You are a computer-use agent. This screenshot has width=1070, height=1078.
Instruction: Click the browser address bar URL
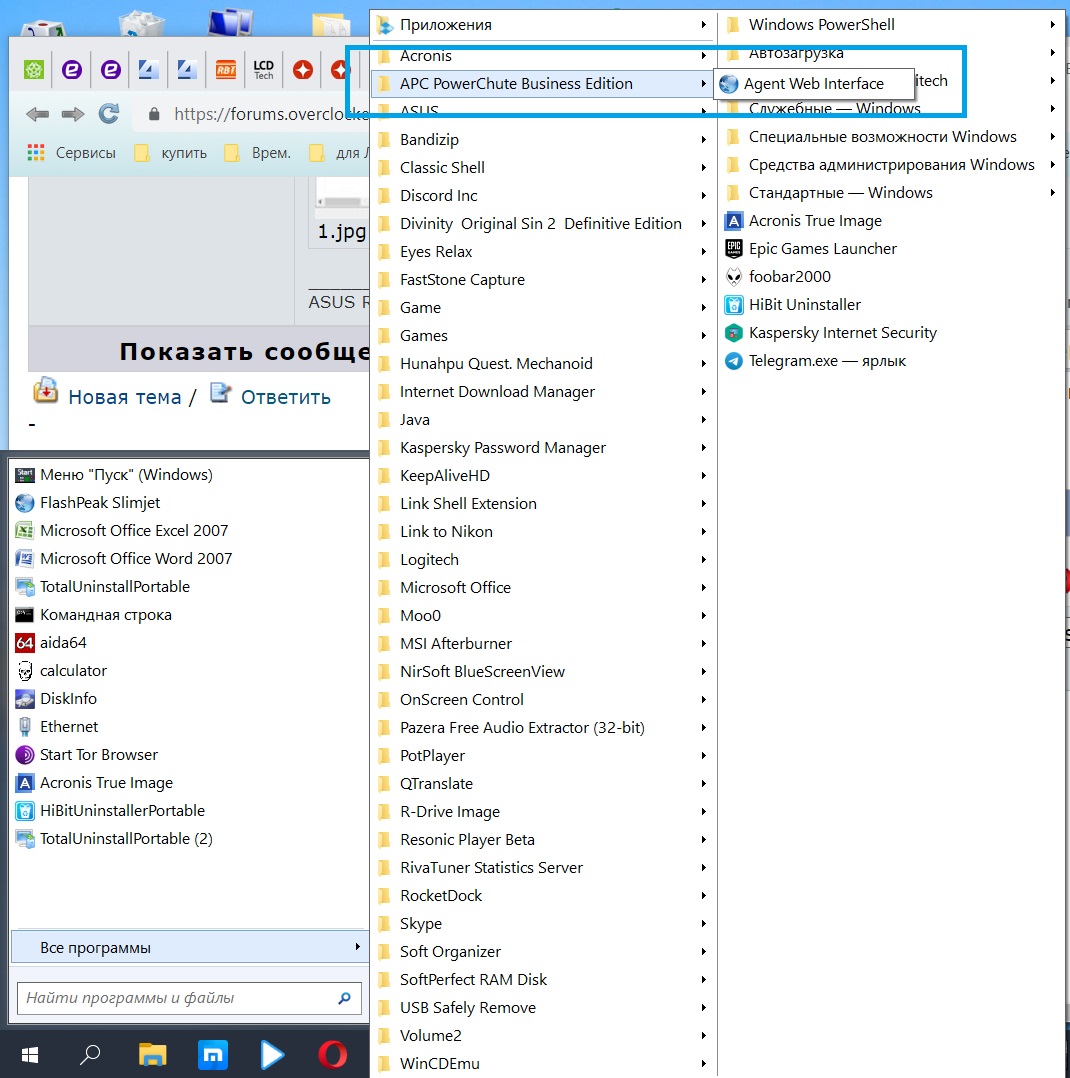(x=270, y=113)
